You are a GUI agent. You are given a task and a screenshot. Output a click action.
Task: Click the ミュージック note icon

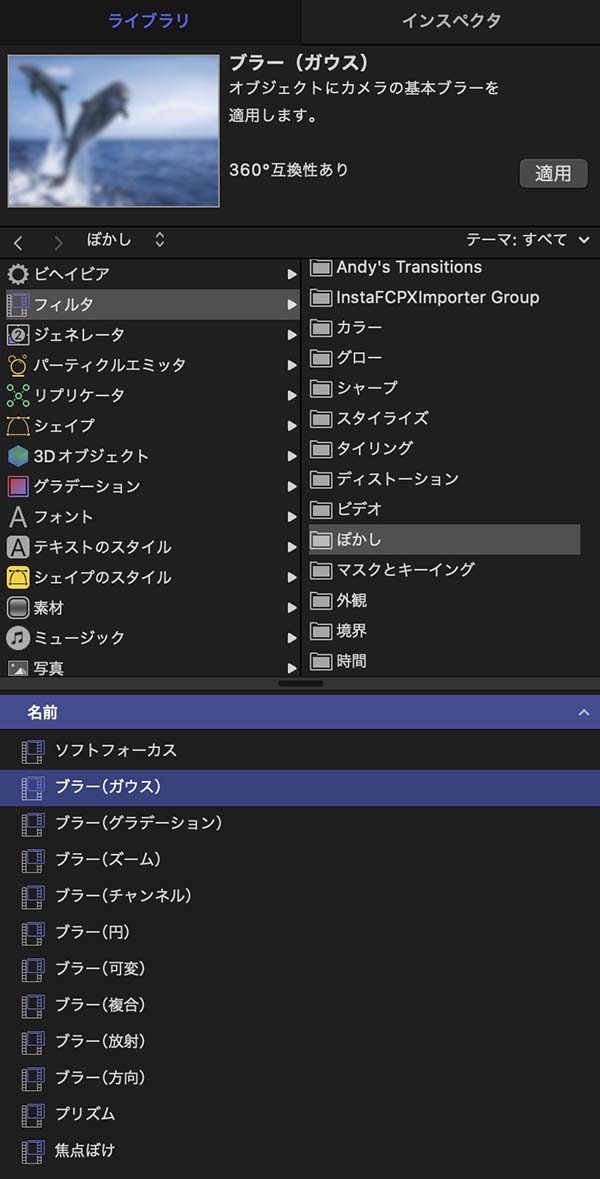[18, 638]
